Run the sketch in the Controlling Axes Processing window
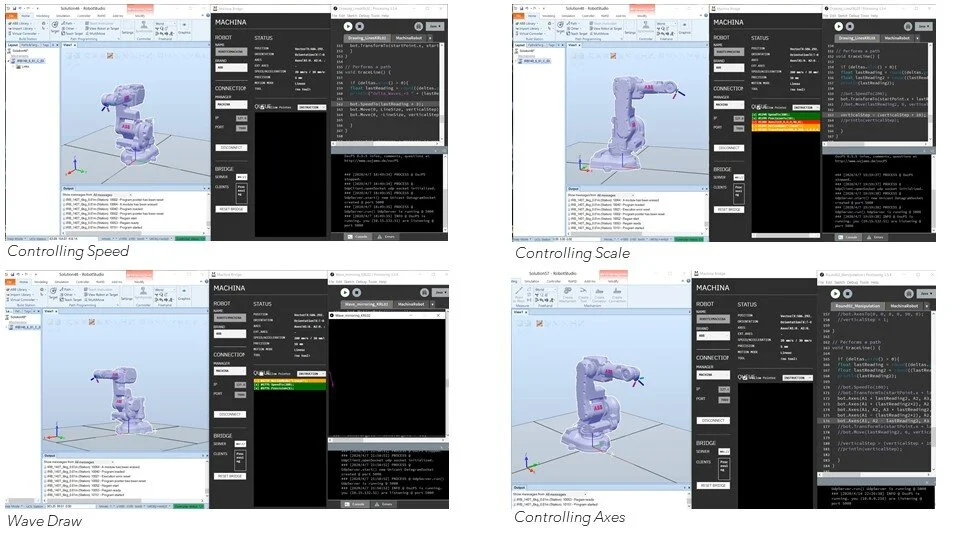The image size is (960, 540). [835, 293]
